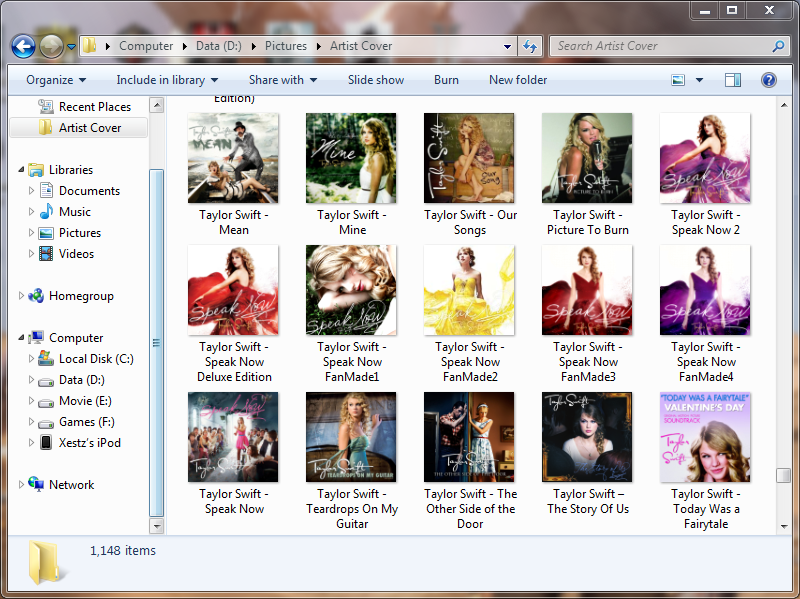
Task: Expand the Music library node
Action: pos(31,212)
